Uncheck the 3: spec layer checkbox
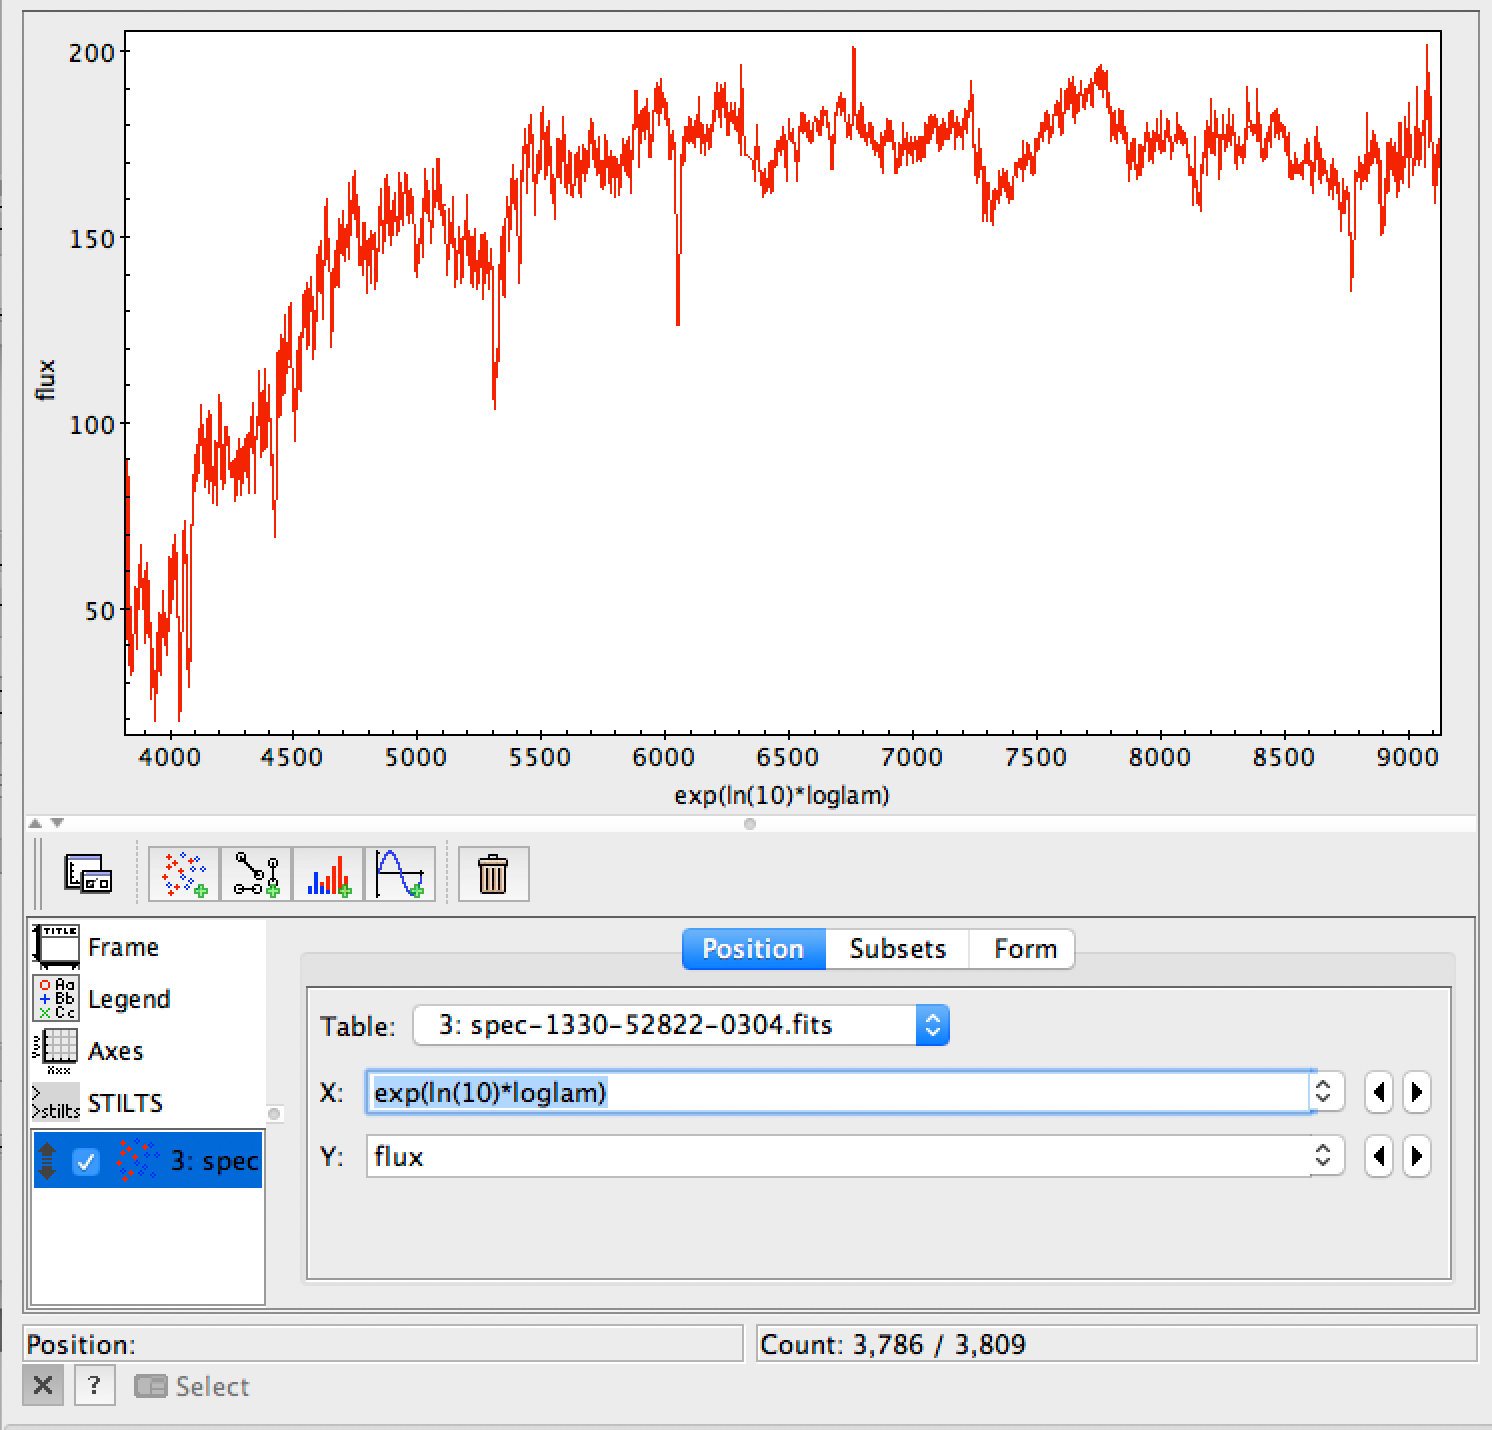Screen dimensions: 1492x1430 pyautogui.click(x=87, y=1161)
